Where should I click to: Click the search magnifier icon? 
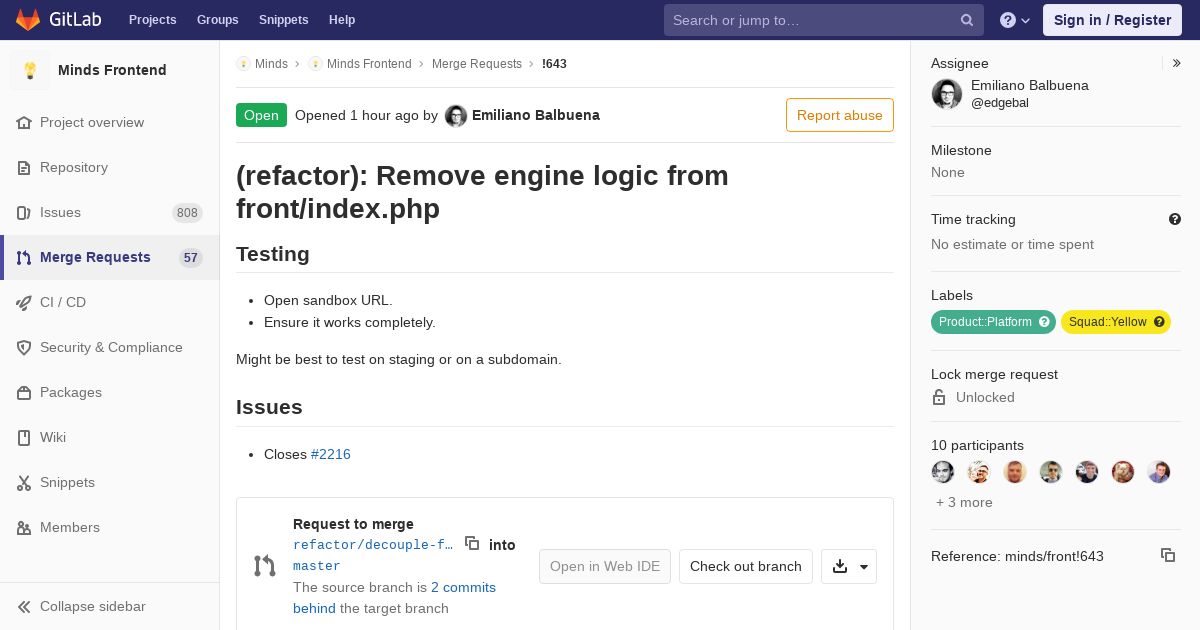coord(967,20)
